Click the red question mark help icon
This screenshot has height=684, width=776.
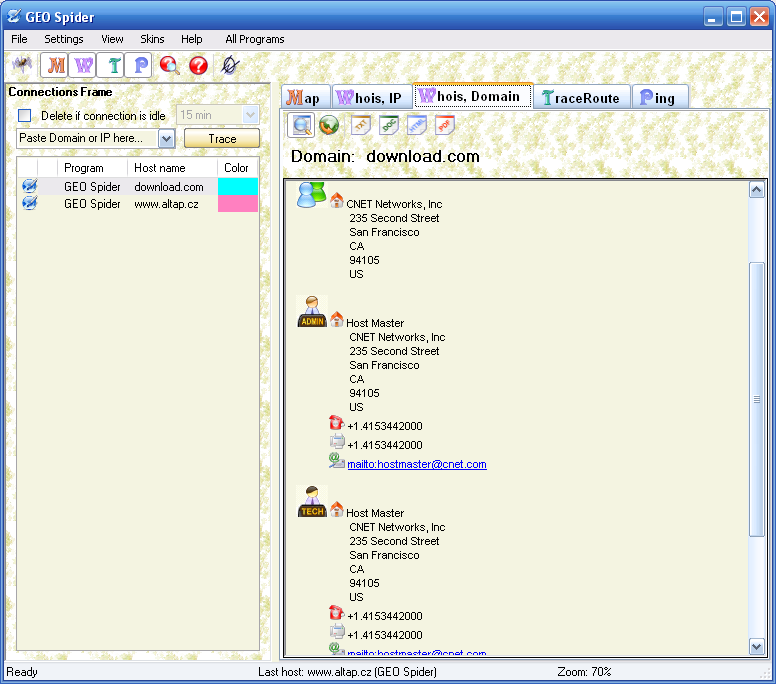coord(198,65)
